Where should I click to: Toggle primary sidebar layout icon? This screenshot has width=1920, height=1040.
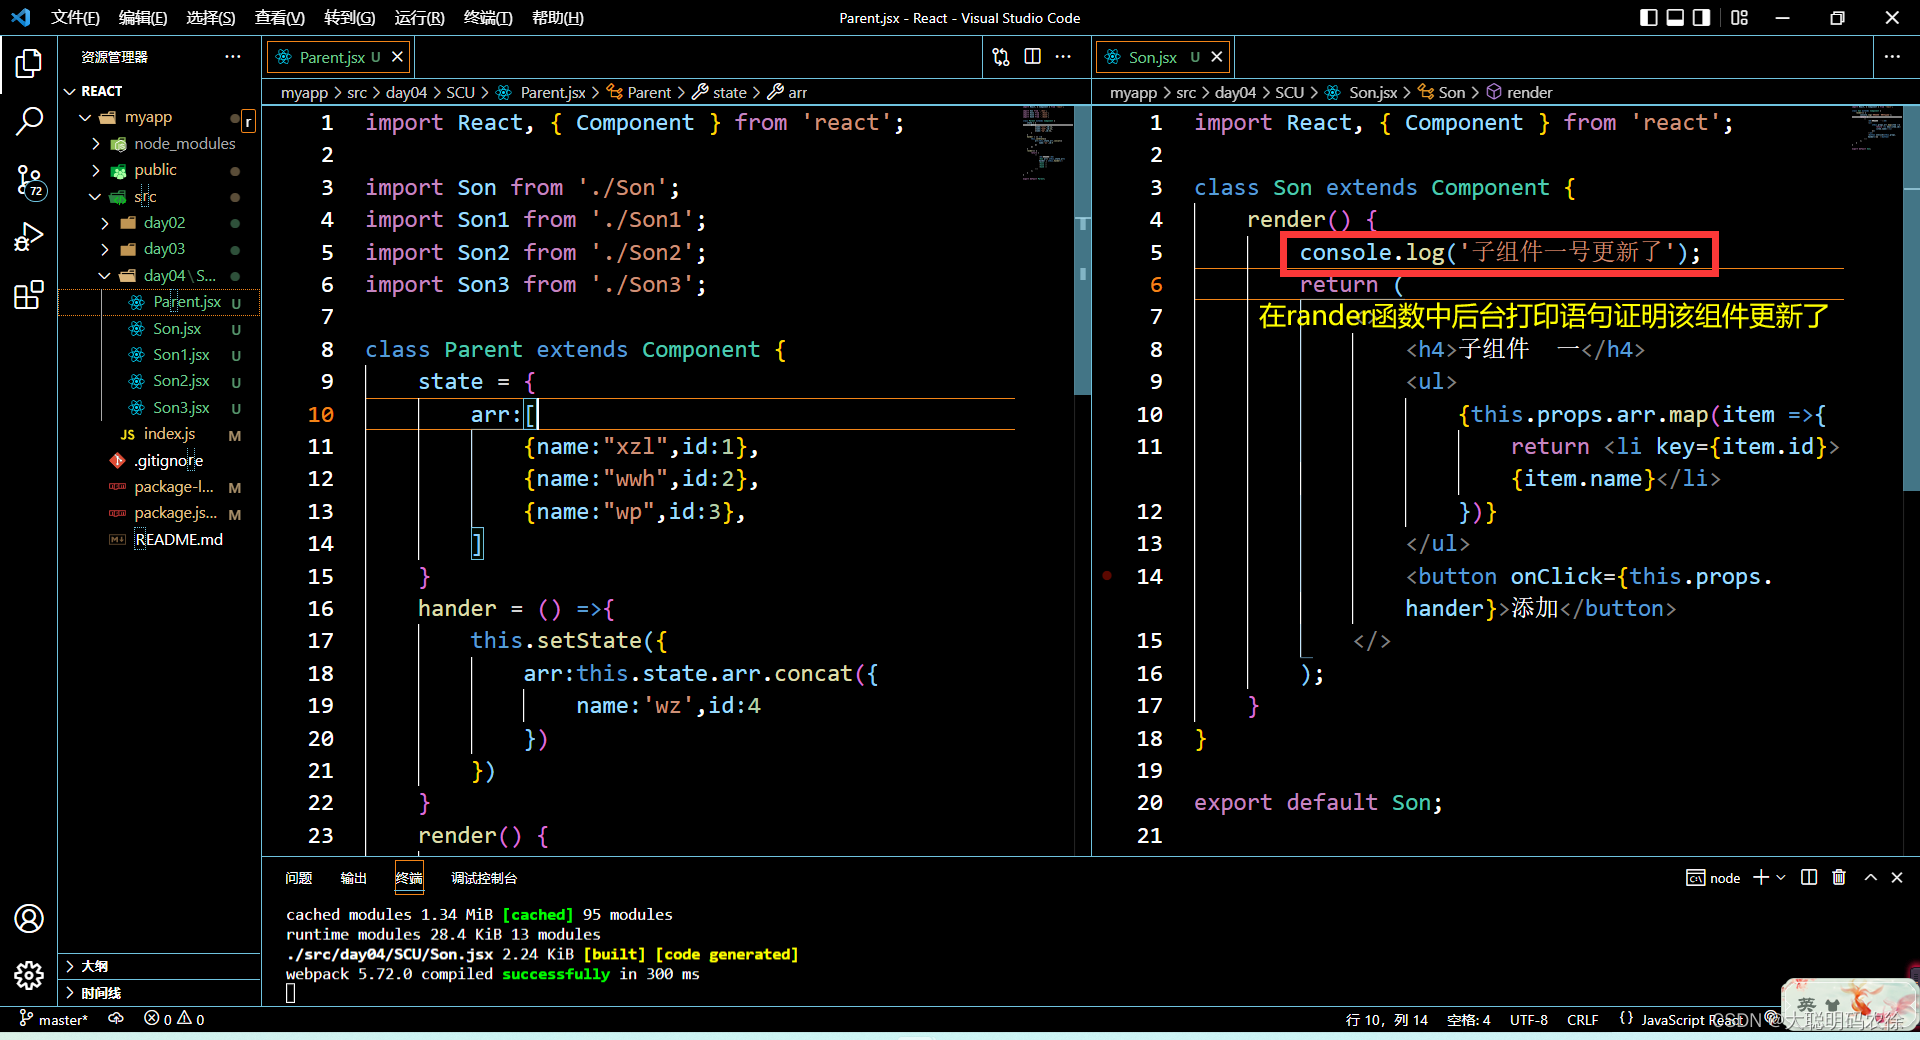pyautogui.click(x=1649, y=17)
